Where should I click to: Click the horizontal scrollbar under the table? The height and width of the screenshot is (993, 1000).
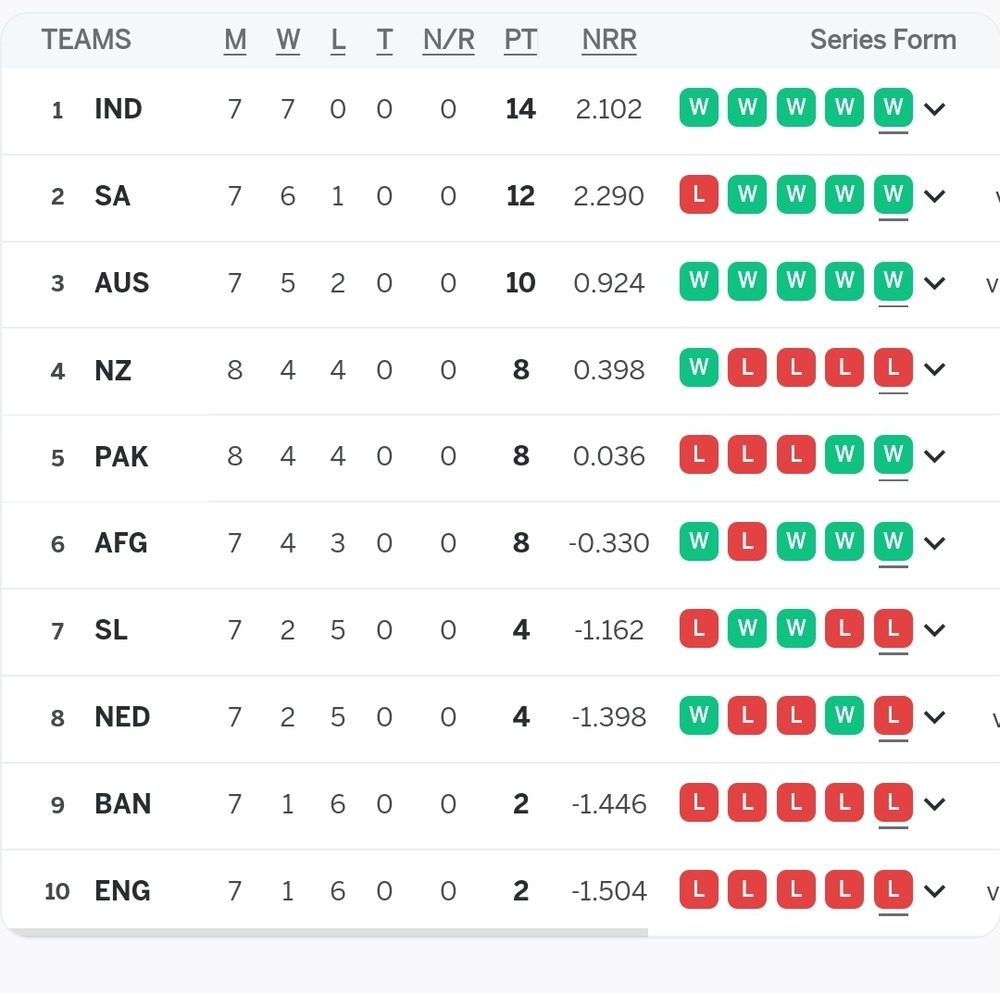(325, 933)
